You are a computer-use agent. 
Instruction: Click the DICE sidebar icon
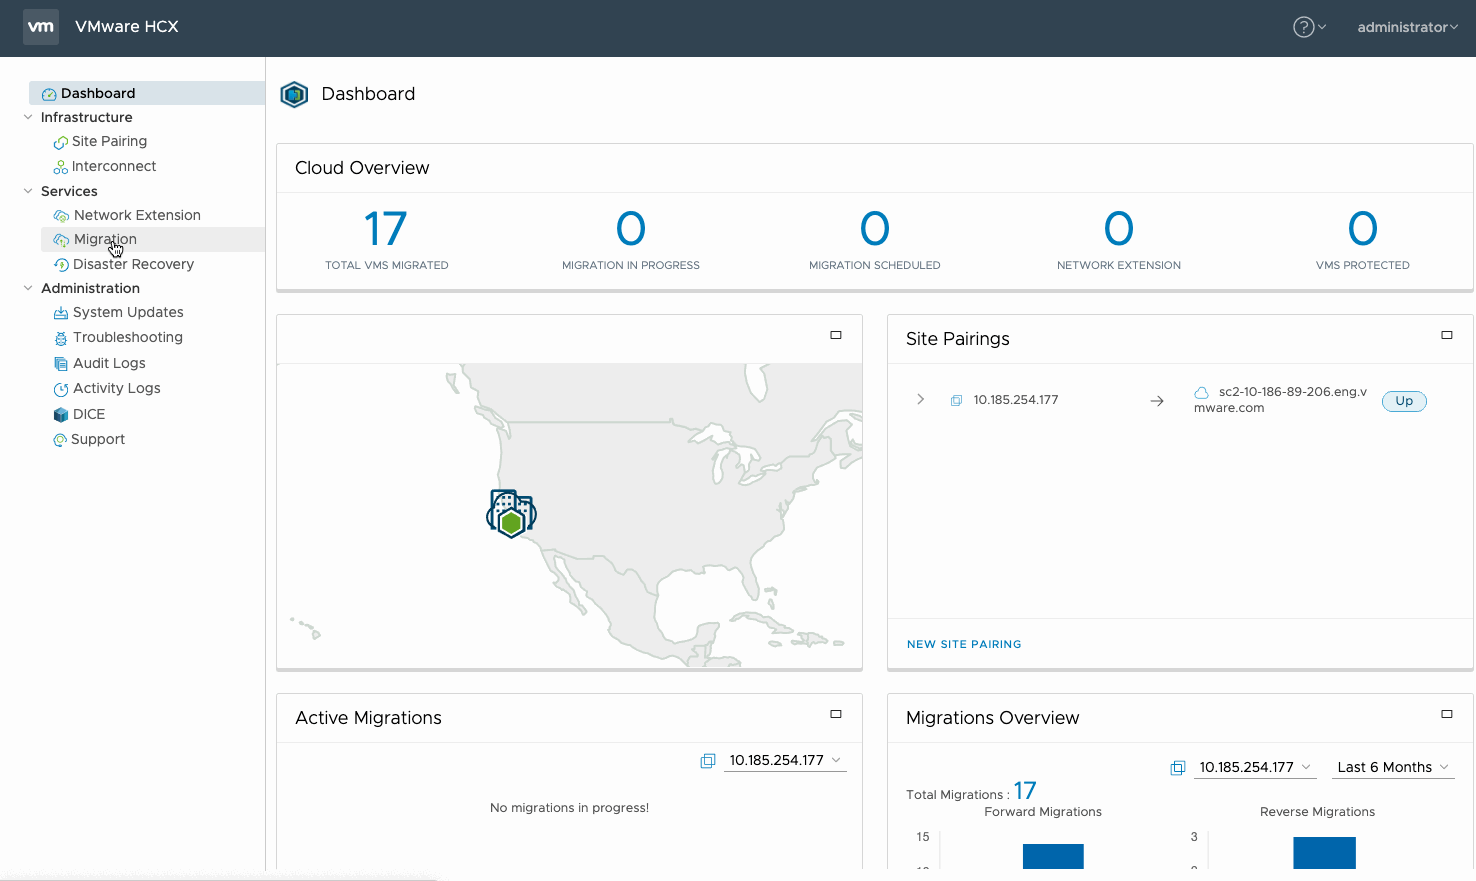coord(61,413)
